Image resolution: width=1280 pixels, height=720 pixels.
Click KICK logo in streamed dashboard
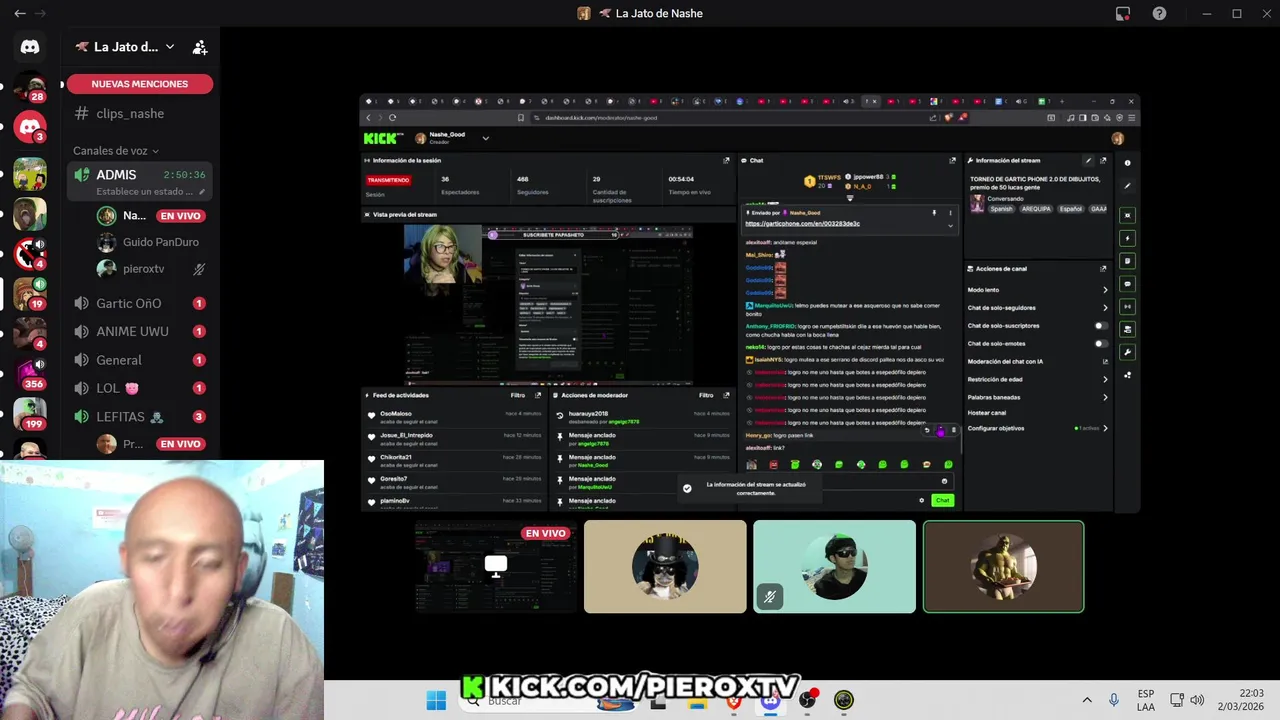pos(383,138)
